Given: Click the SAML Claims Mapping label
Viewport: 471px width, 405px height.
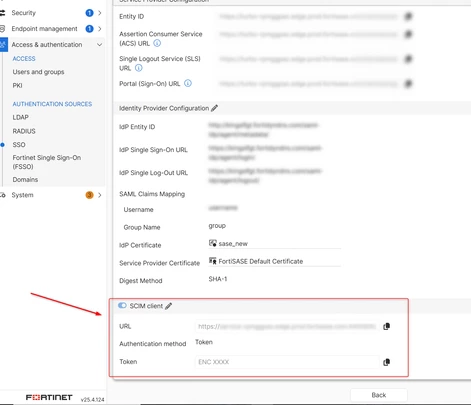Looking at the screenshot, I should coord(152,194).
